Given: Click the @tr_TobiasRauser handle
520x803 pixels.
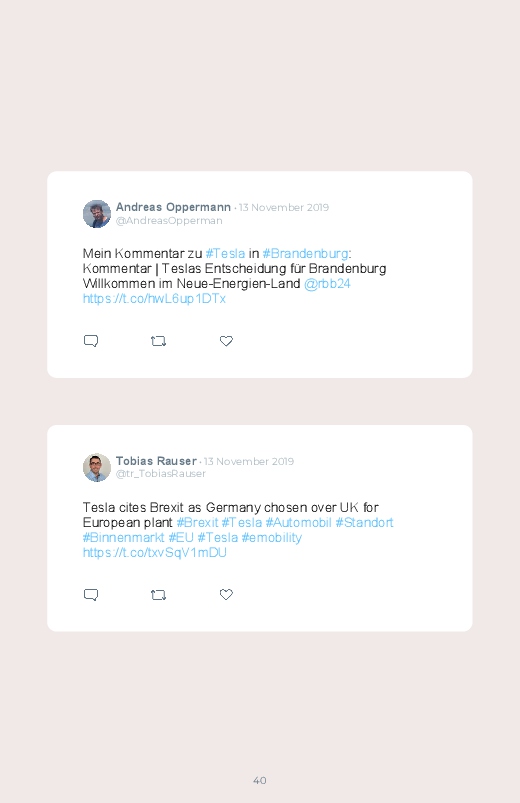Looking at the screenshot, I should [x=161, y=474].
